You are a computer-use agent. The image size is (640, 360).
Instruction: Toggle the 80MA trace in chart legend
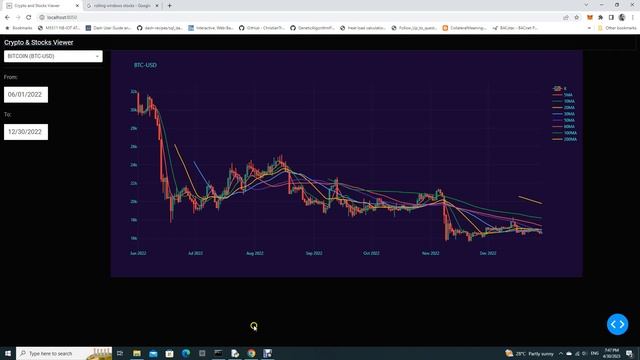564,127
